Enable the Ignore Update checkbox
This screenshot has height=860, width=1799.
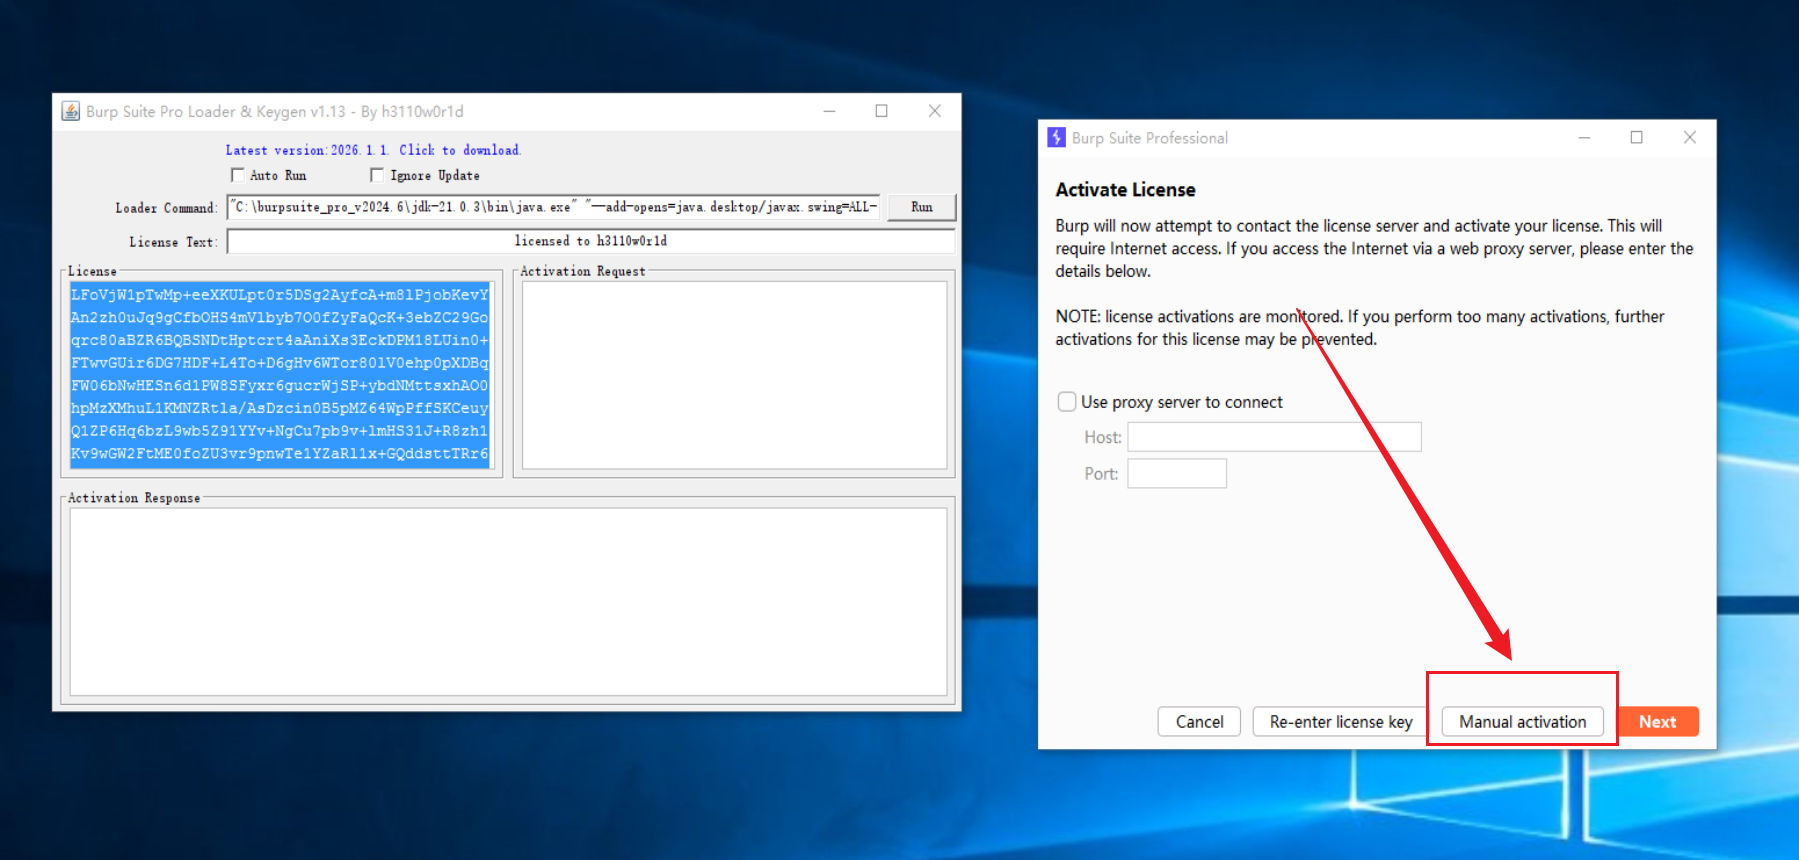point(377,175)
